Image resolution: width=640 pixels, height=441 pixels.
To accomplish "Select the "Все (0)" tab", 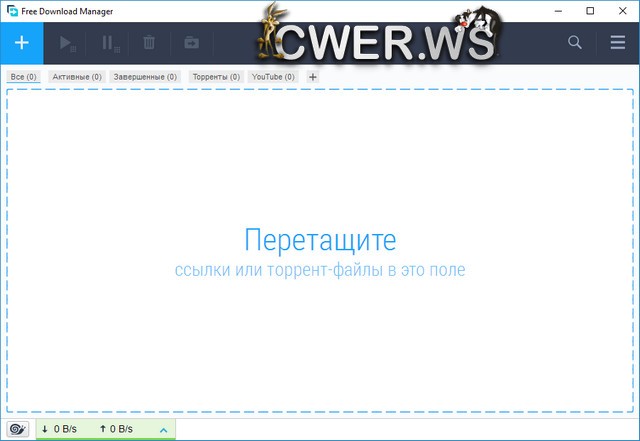I will coord(23,77).
